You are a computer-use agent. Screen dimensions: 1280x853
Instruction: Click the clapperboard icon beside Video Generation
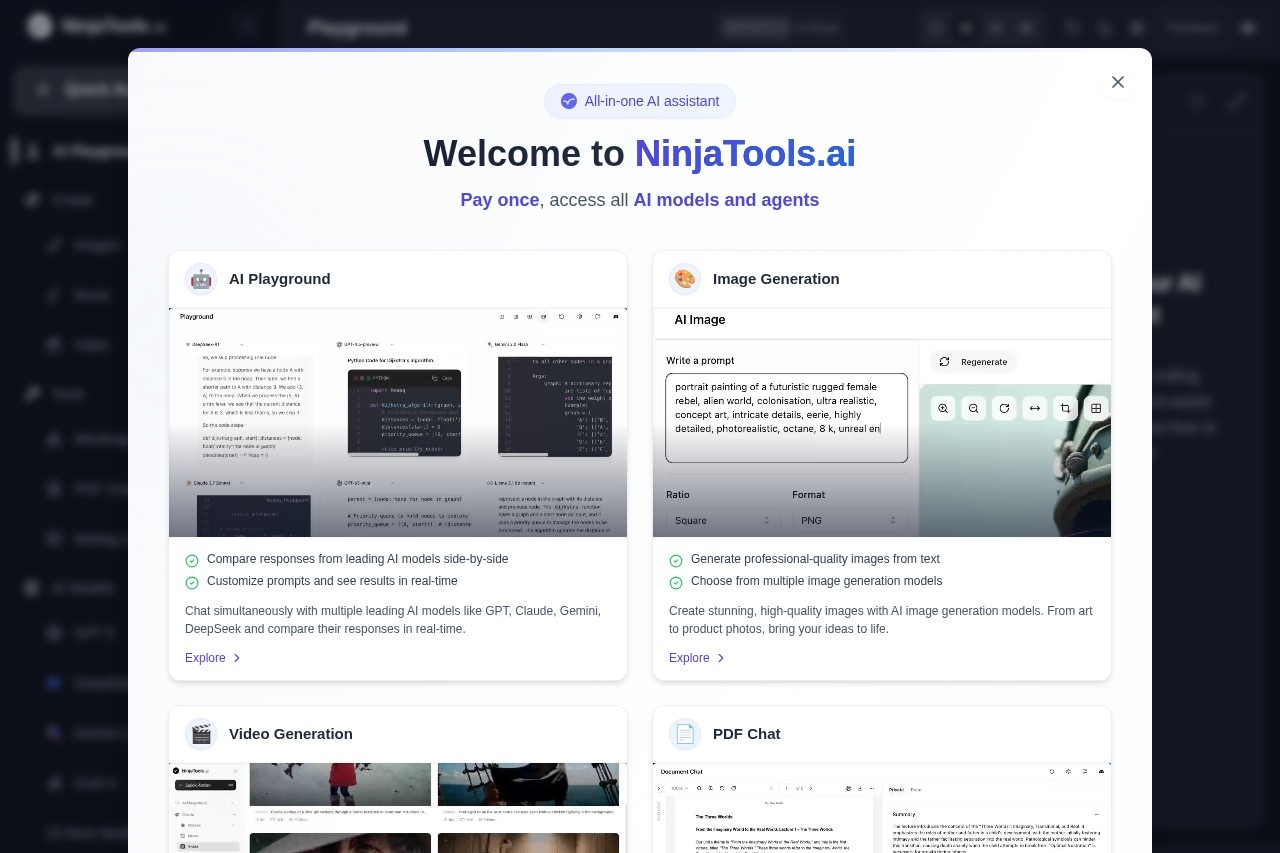point(201,734)
